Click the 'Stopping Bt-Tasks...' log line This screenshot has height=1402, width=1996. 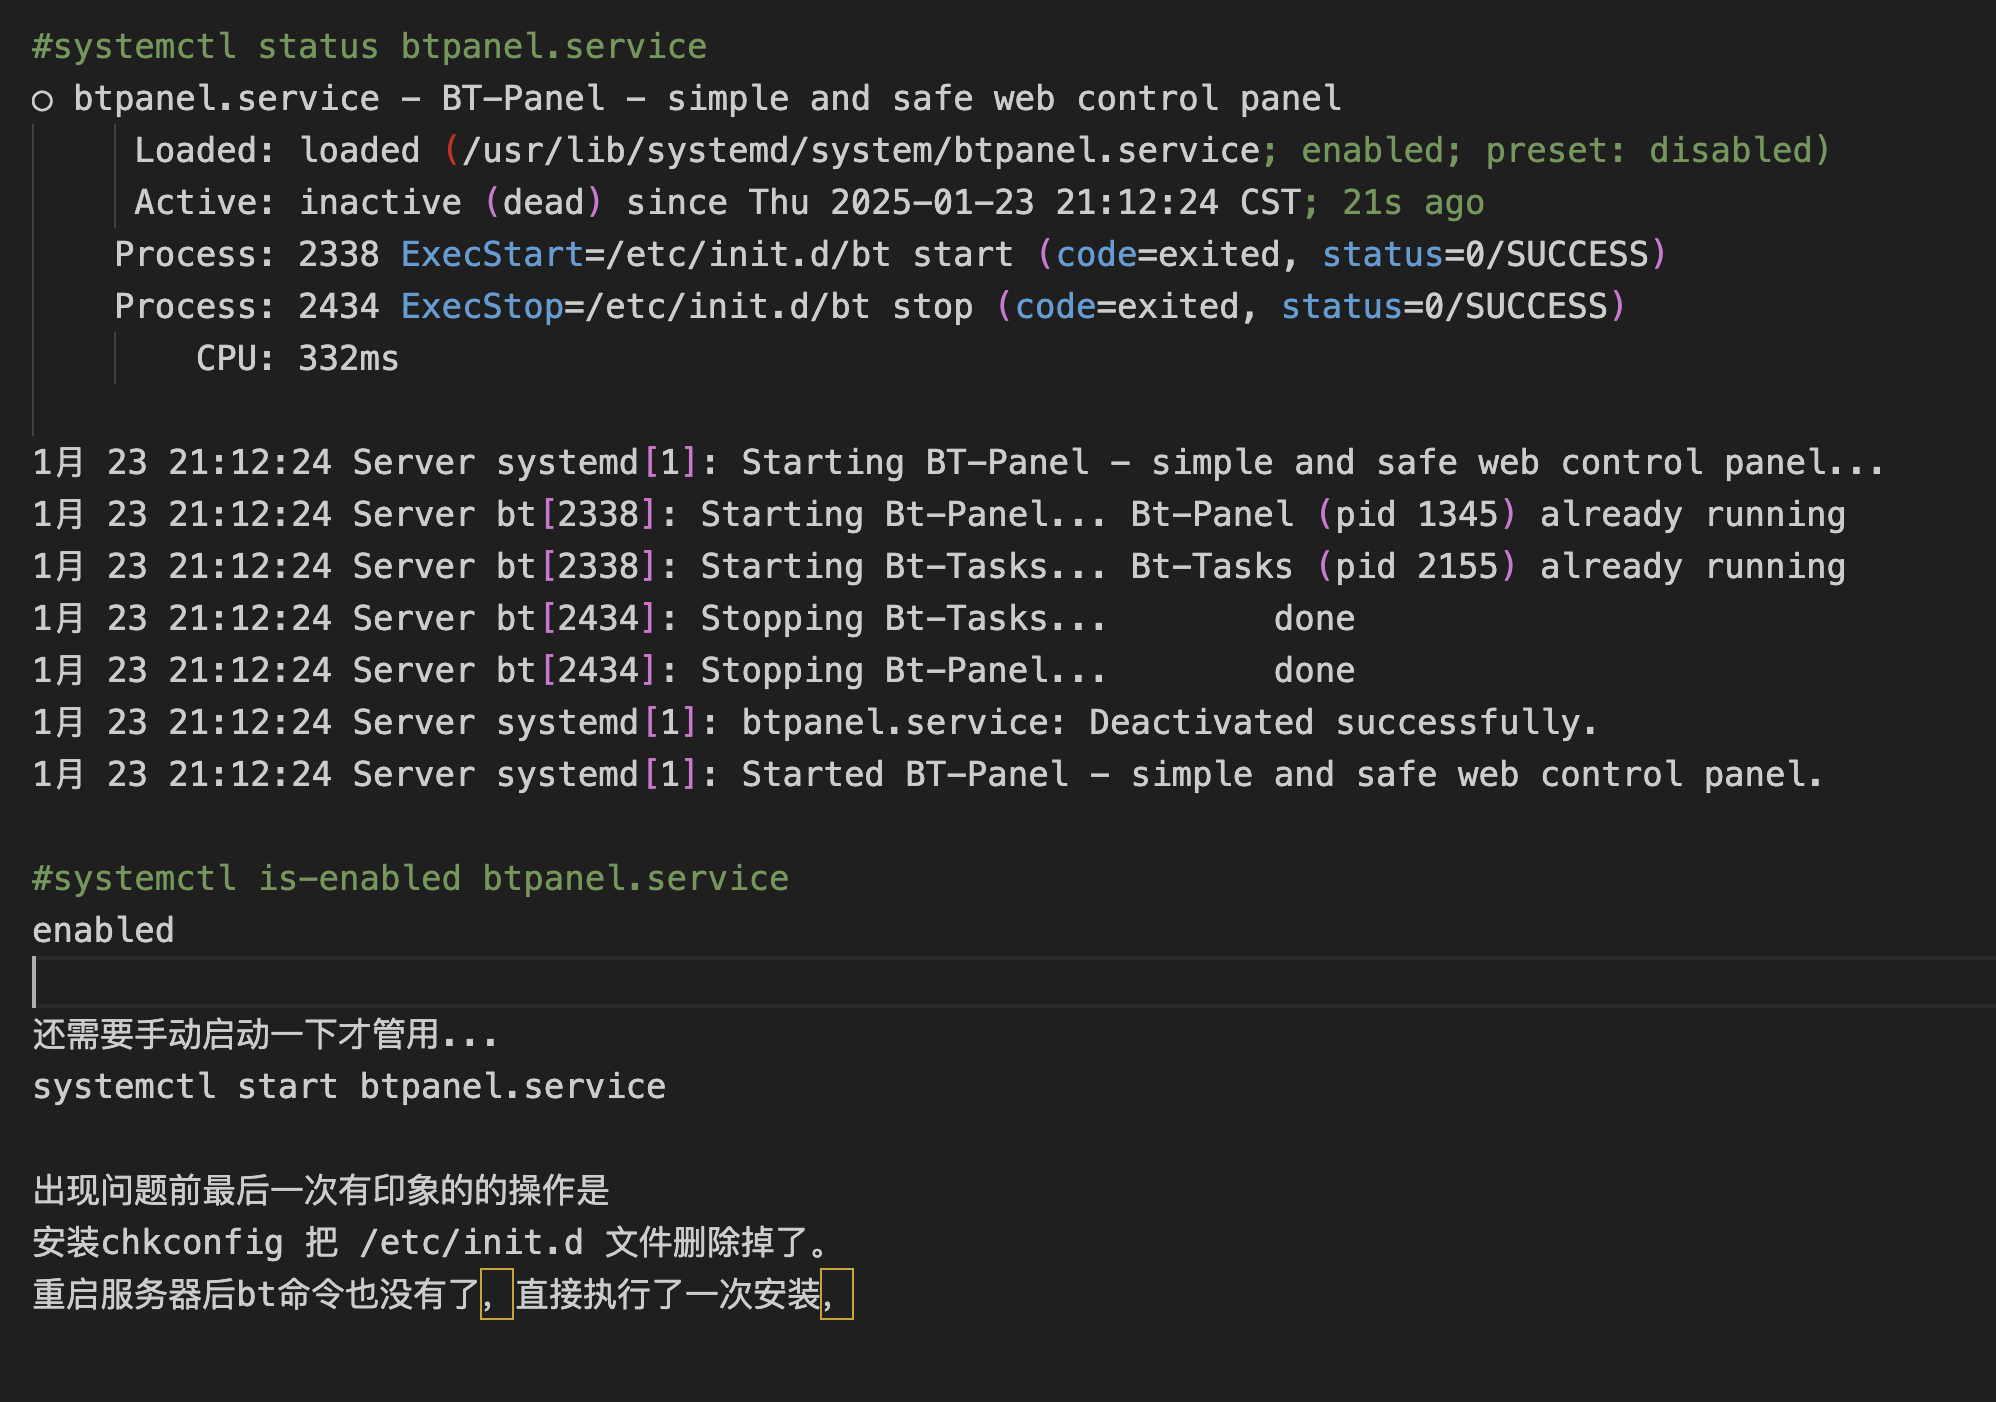click(694, 618)
